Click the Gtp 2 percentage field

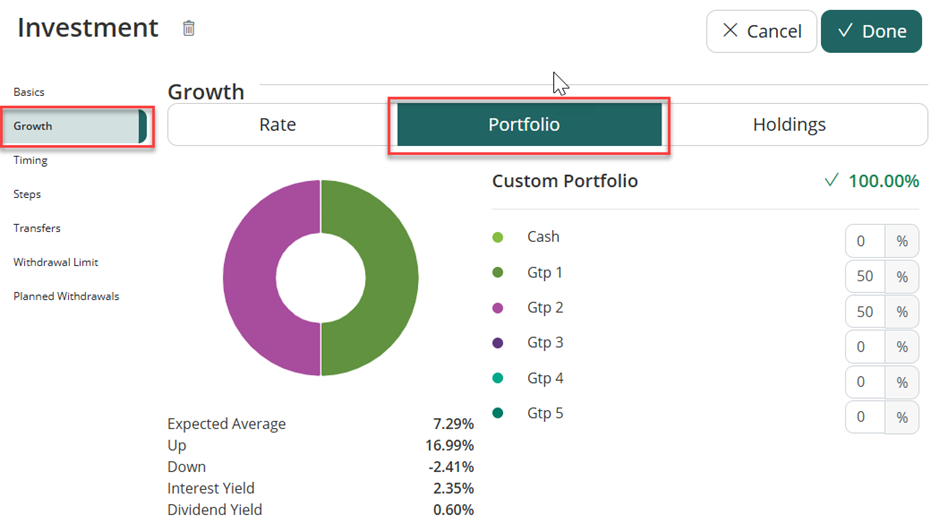865,312
